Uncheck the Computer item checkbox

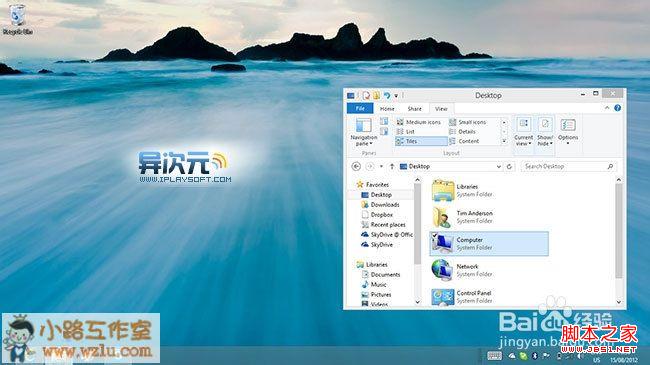(434, 236)
